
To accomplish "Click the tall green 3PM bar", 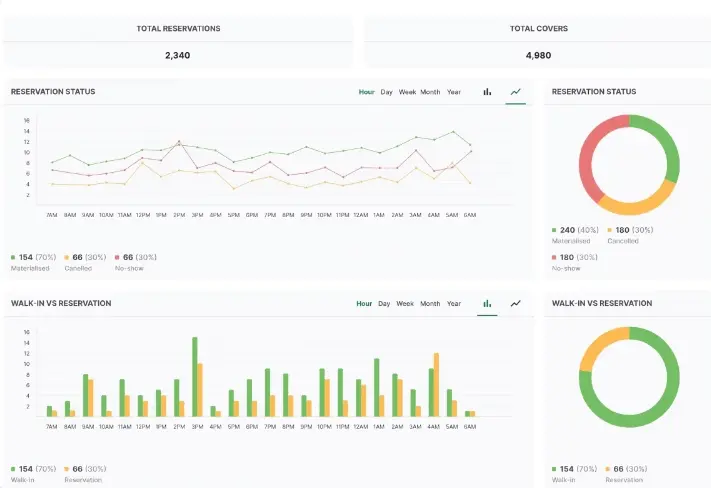I will 195,376.
